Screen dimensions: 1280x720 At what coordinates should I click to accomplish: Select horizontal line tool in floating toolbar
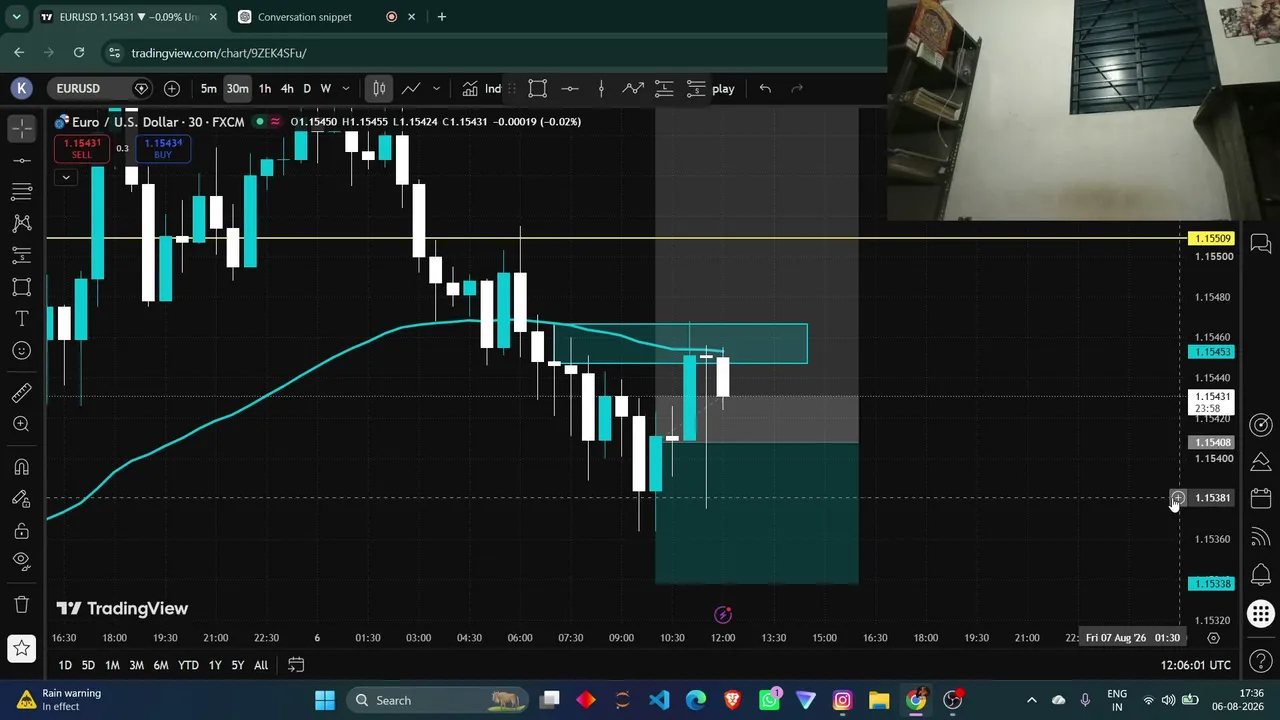(570, 89)
